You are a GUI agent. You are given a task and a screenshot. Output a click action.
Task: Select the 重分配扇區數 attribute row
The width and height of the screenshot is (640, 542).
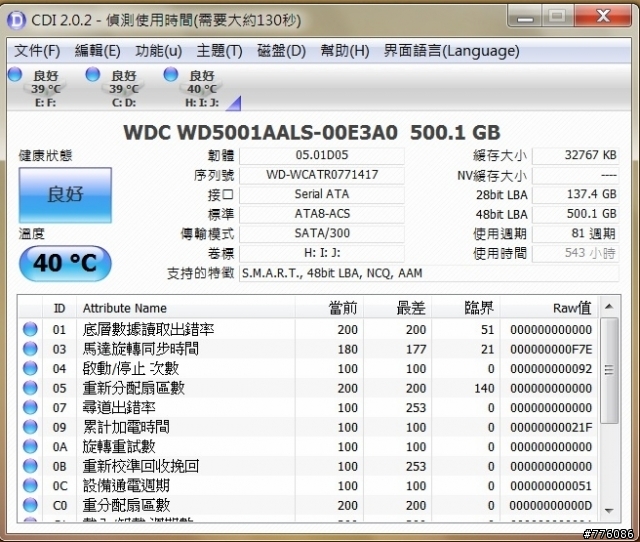pos(308,505)
